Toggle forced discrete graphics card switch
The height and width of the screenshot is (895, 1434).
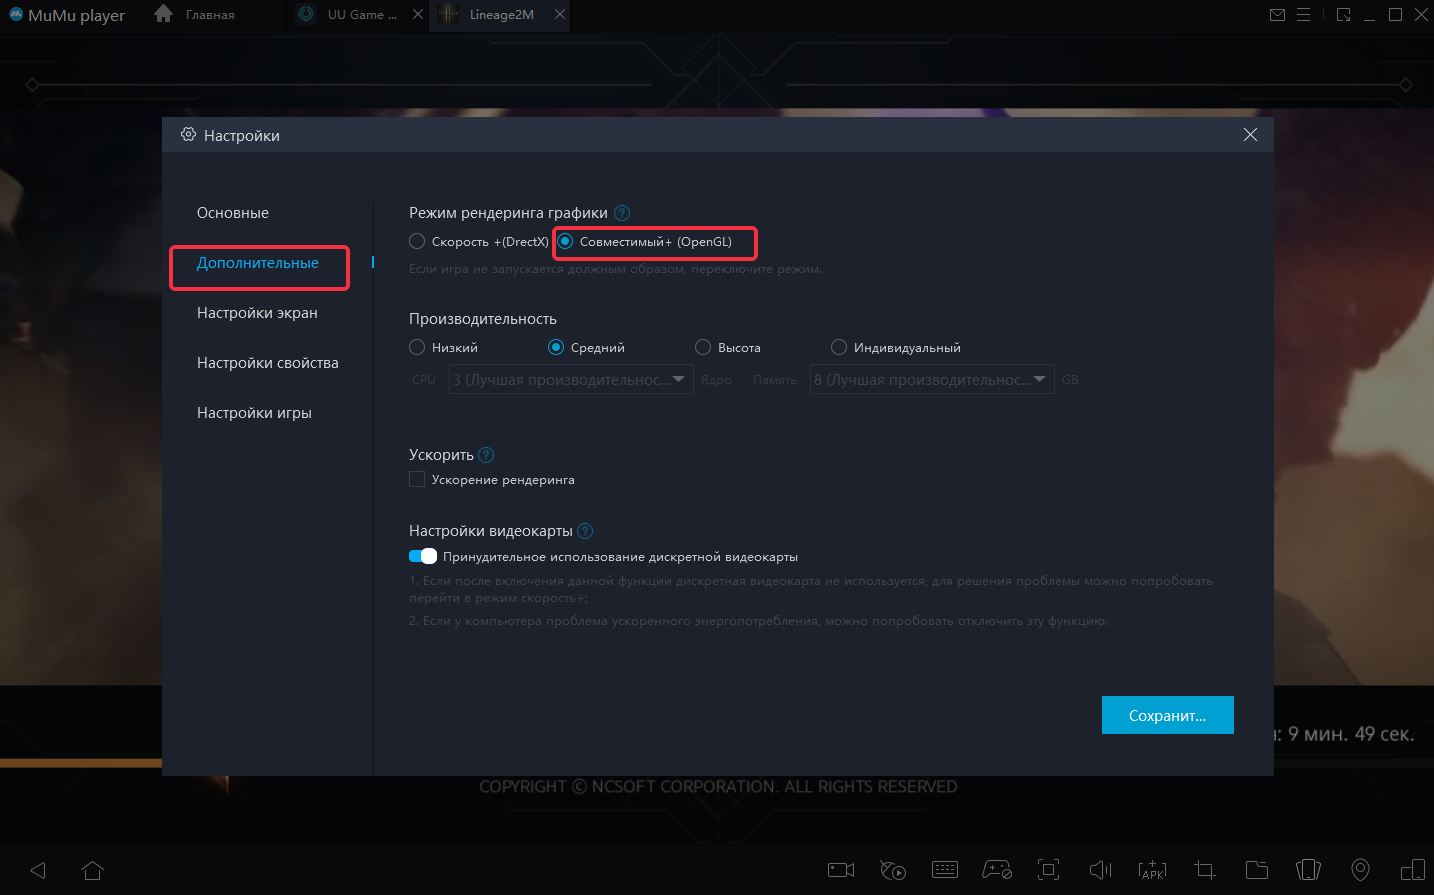tap(423, 556)
